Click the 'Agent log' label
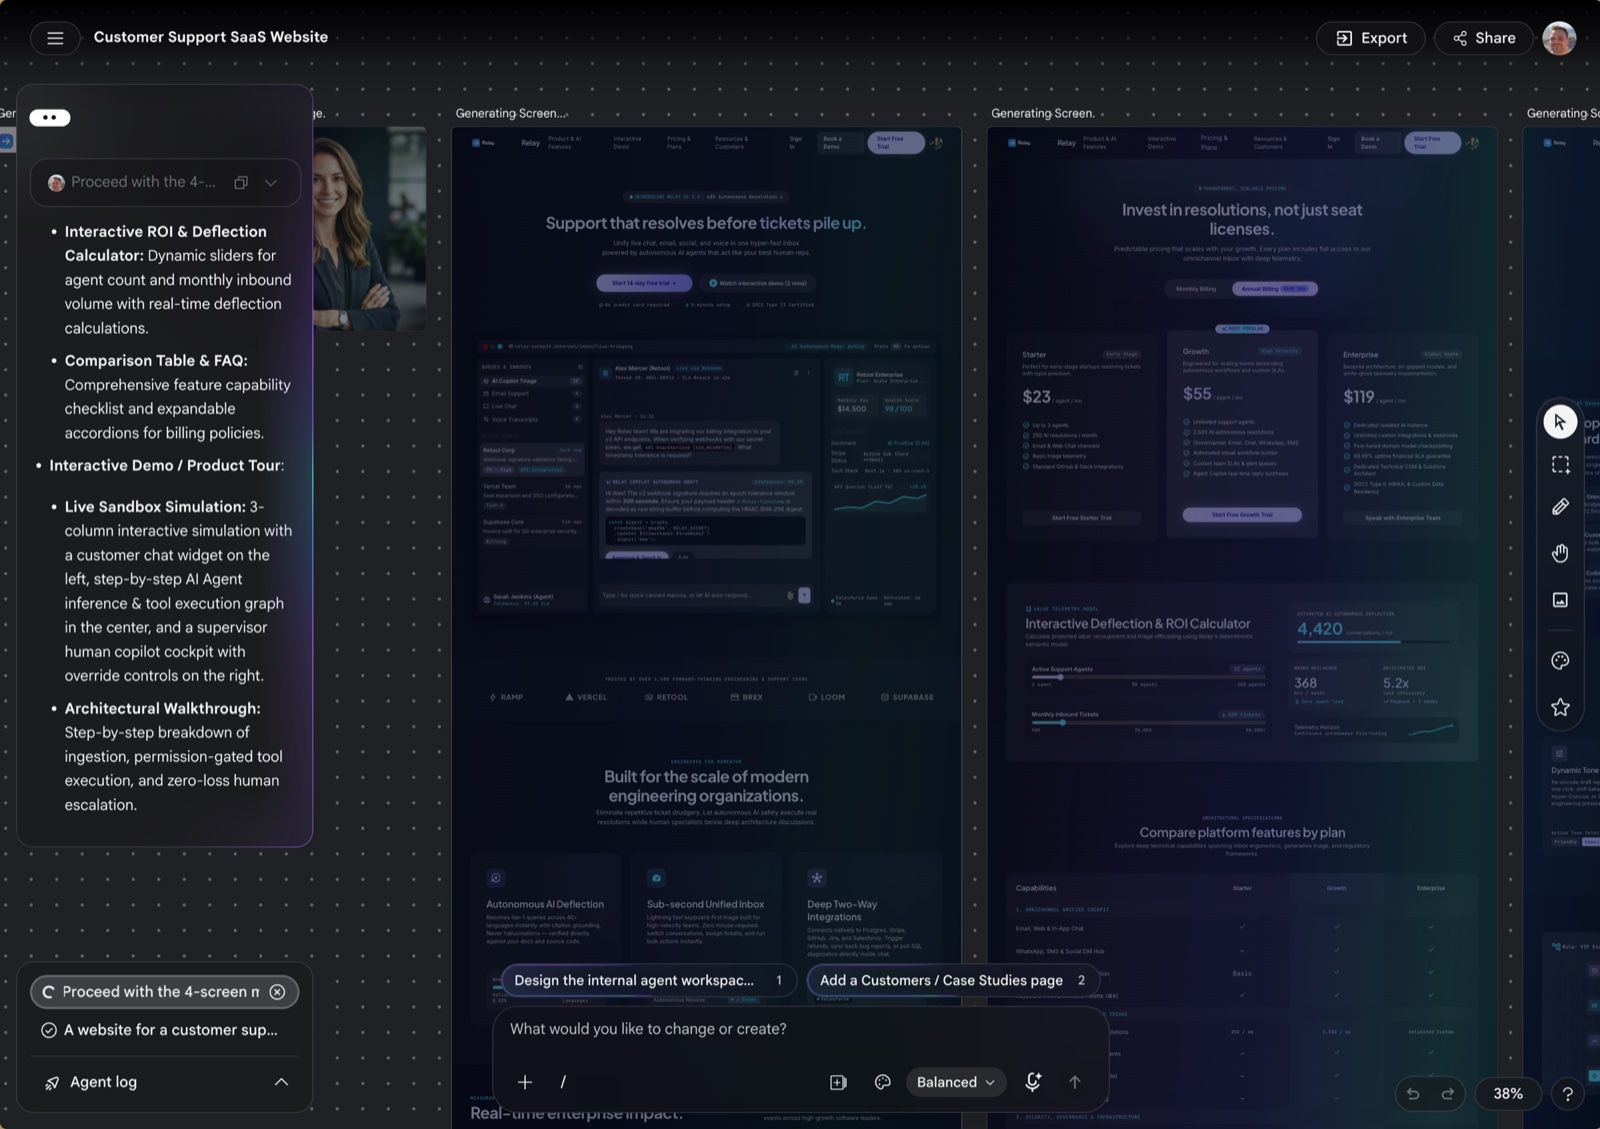This screenshot has height=1129, width=1600. point(103,1082)
